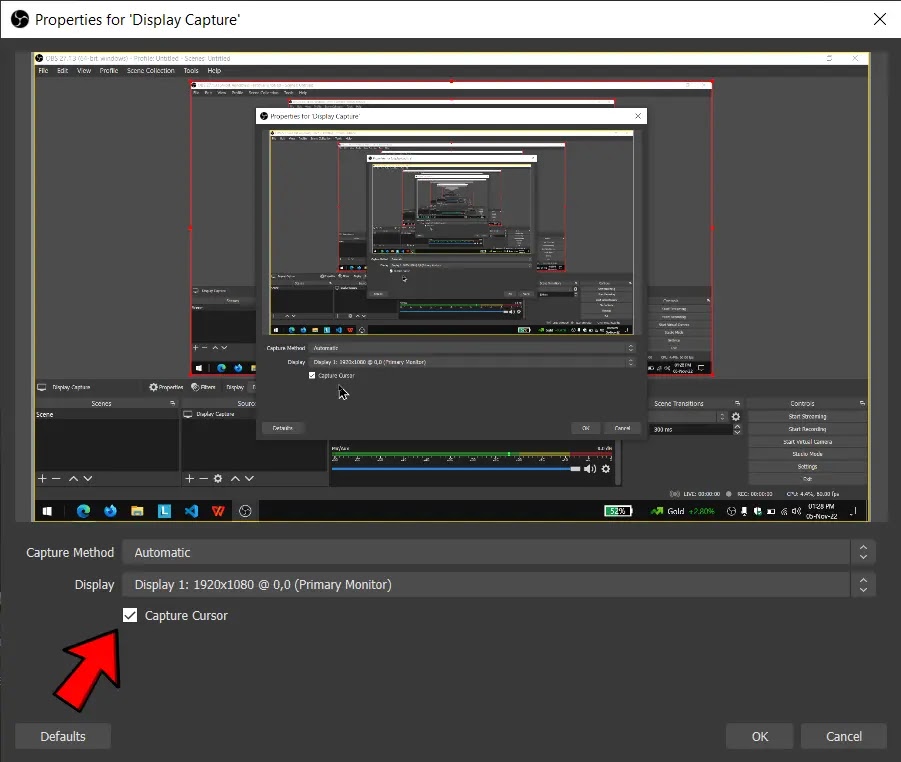Open File Explorer from previewed taskbar
901x762 pixels.
click(137, 511)
